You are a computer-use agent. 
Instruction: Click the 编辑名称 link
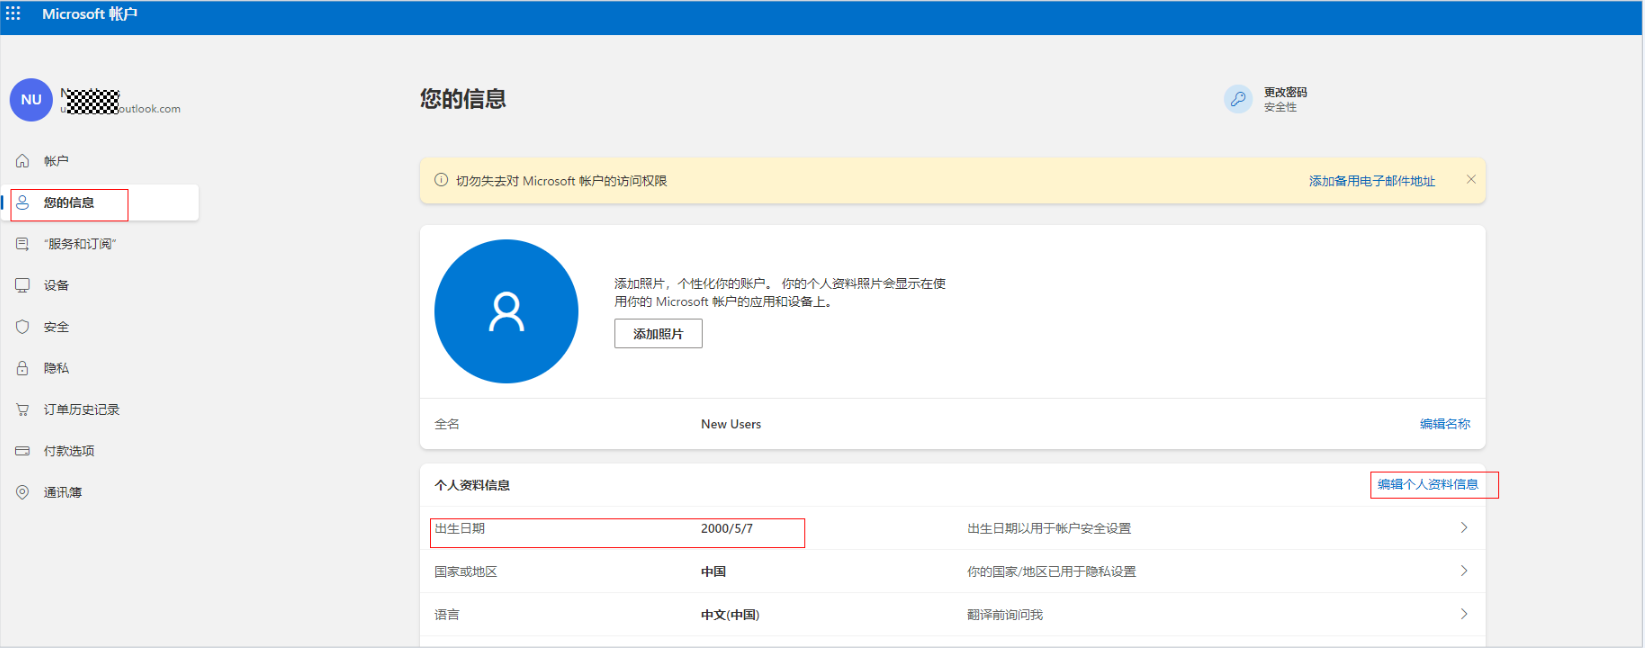point(1445,424)
